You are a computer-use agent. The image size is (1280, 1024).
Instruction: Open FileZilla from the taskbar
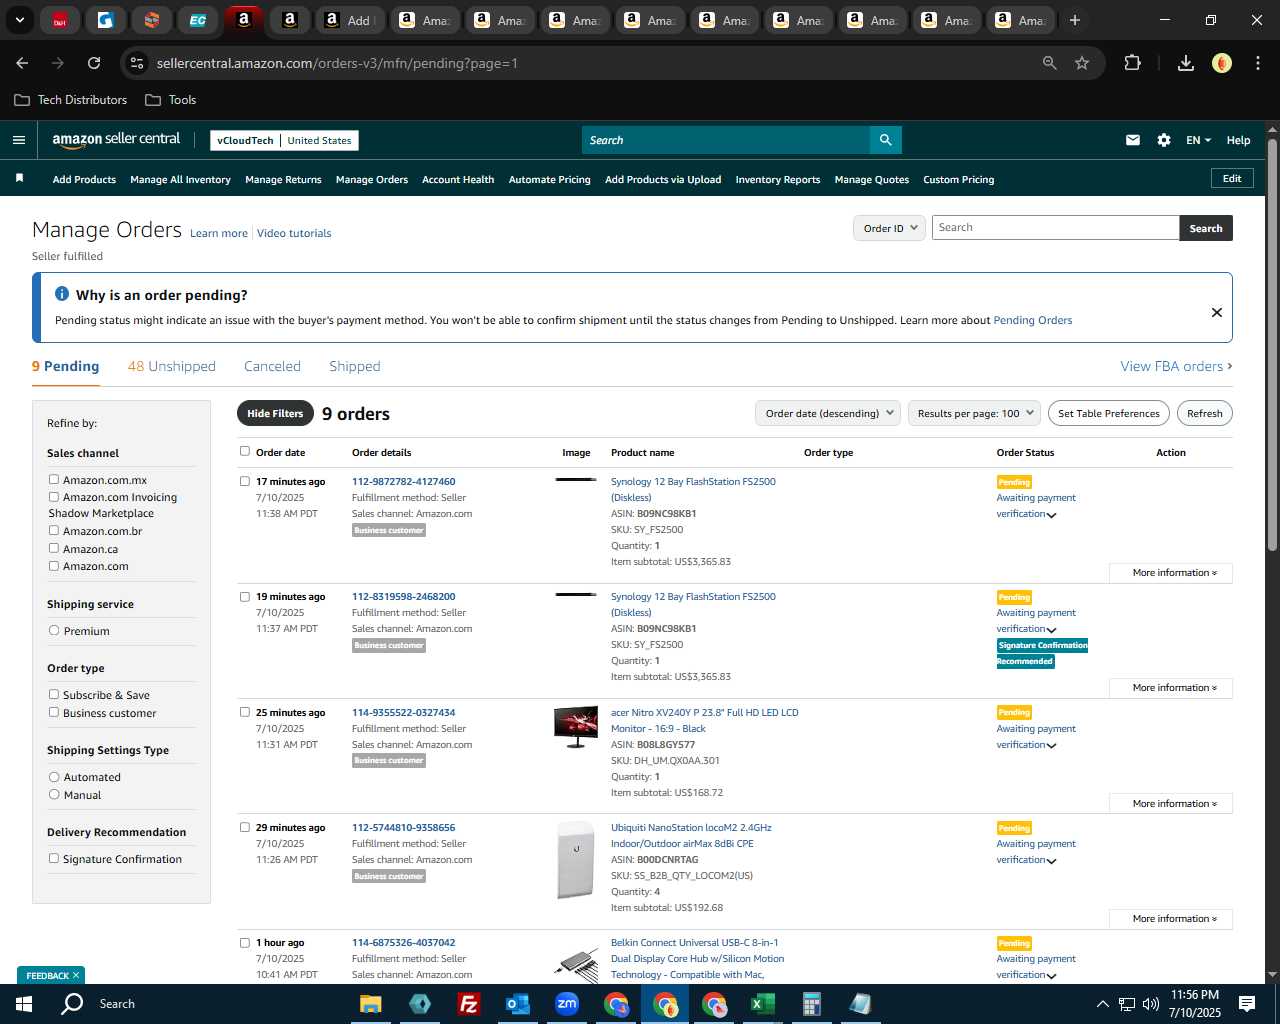(x=468, y=1004)
